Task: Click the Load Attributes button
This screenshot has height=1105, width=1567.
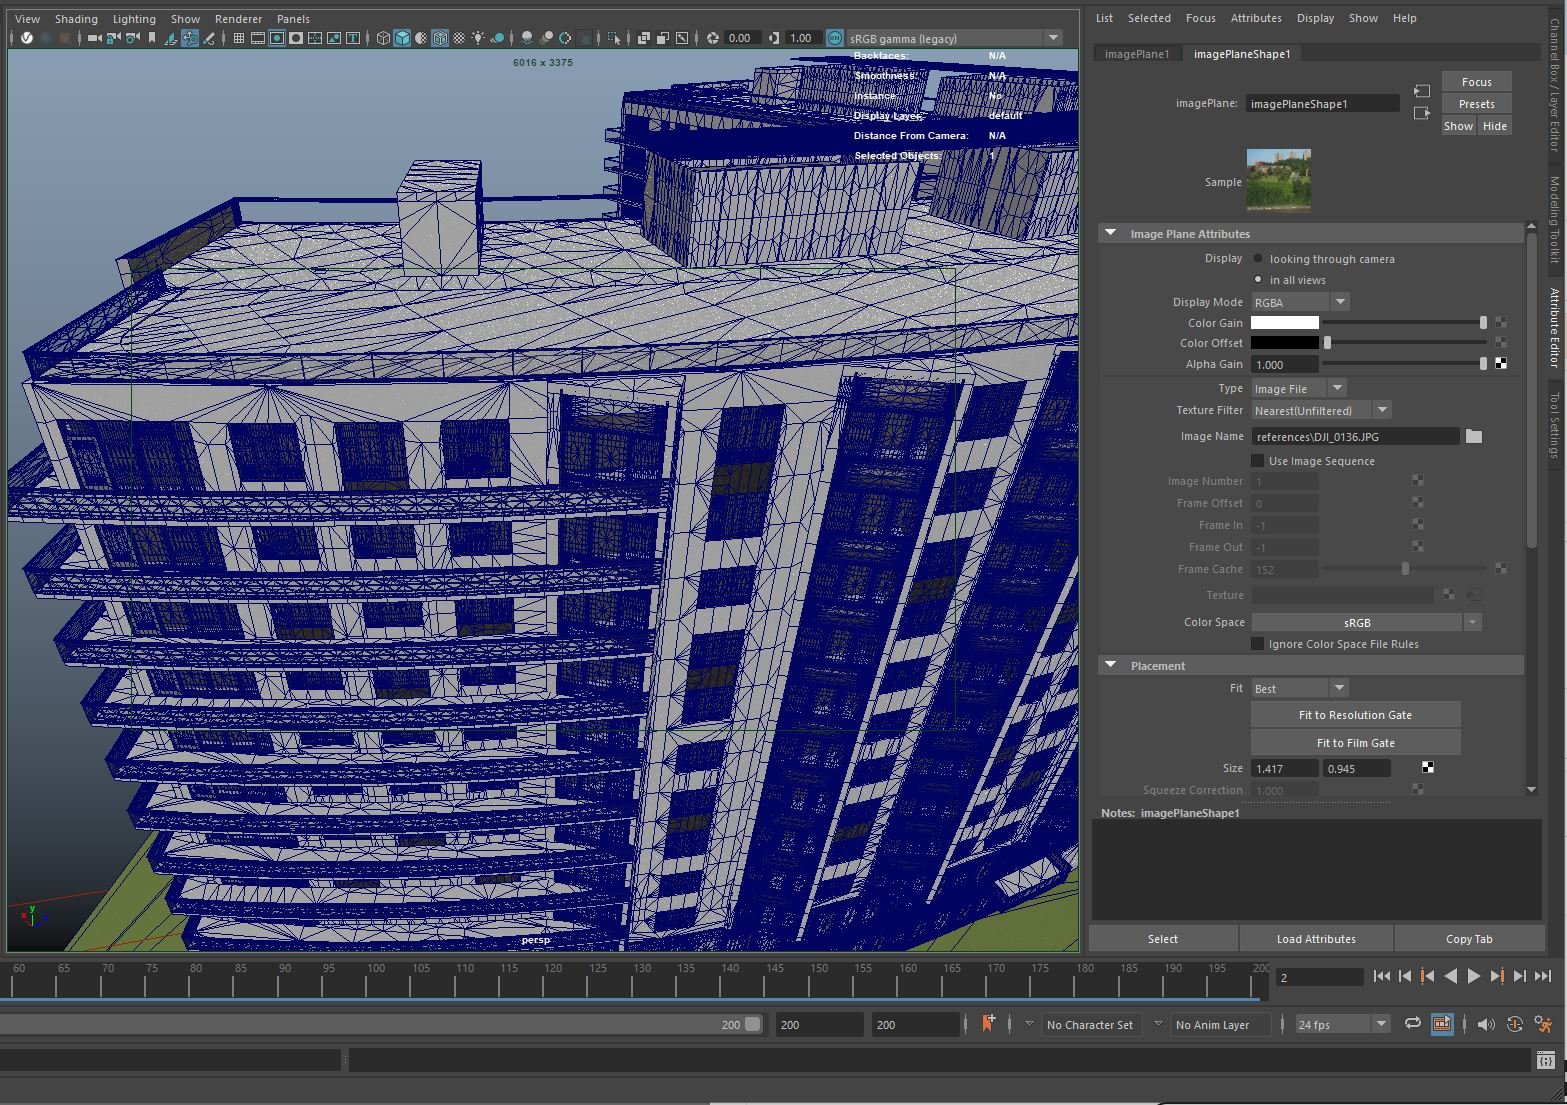Action: [x=1316, y=939]
